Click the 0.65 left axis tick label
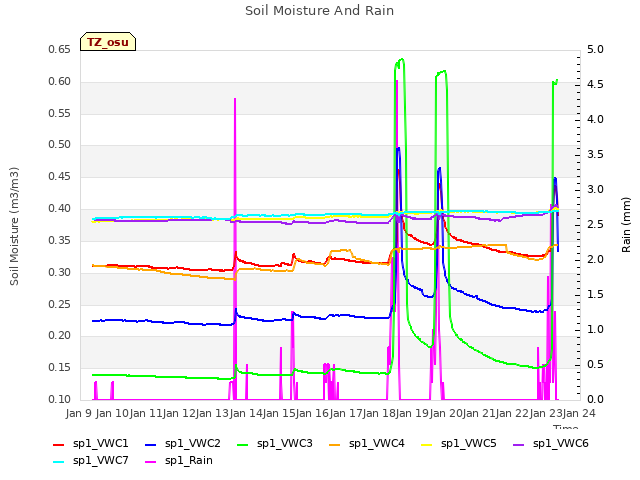The height and width of the screenshot is (480, 640). 60,49
